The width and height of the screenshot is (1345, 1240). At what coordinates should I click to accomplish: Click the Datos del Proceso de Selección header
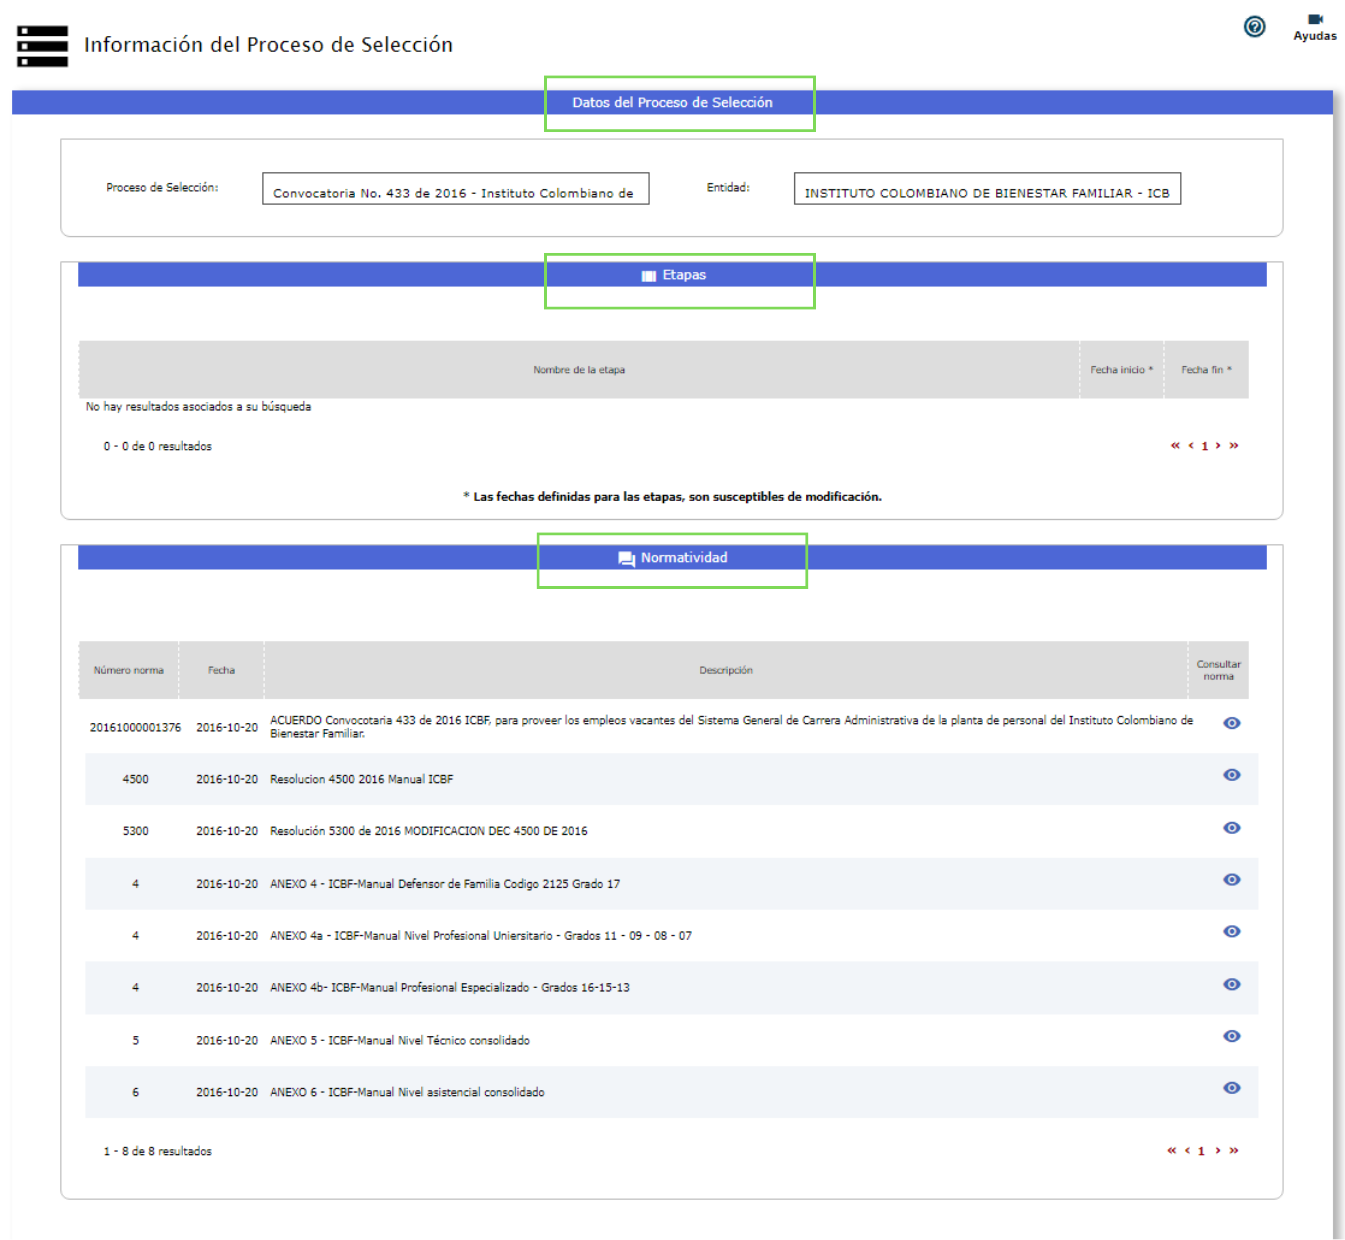(x=672, y=103)
